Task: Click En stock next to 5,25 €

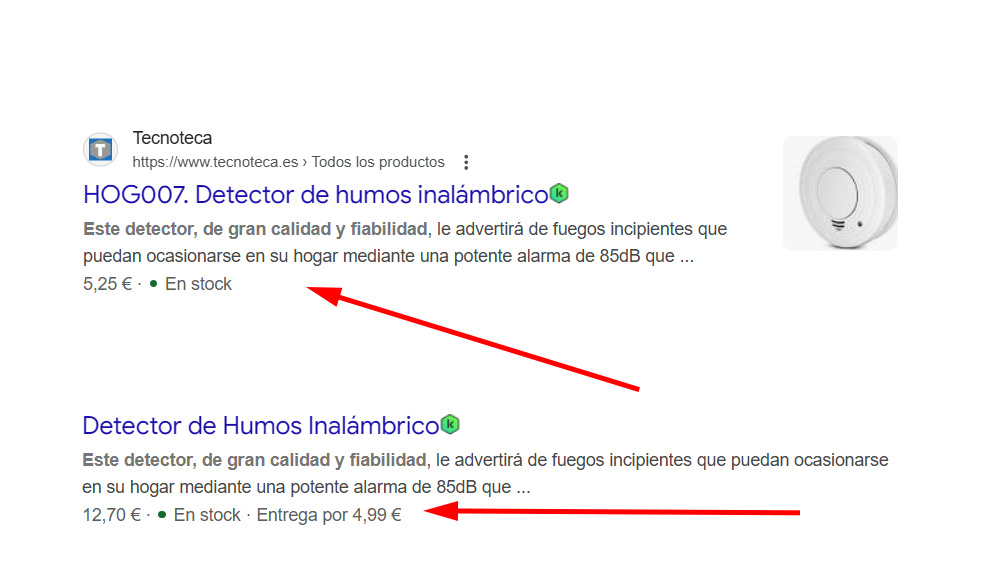Action: pos(198,284)
